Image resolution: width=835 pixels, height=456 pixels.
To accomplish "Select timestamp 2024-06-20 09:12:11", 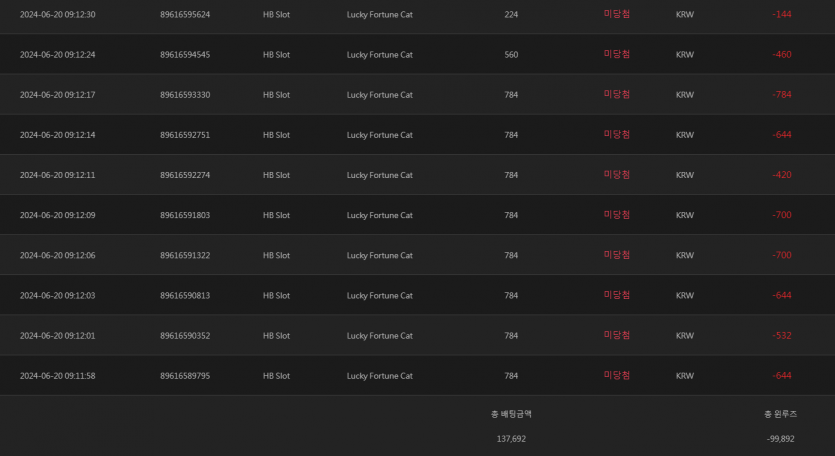I will (58, 175).
